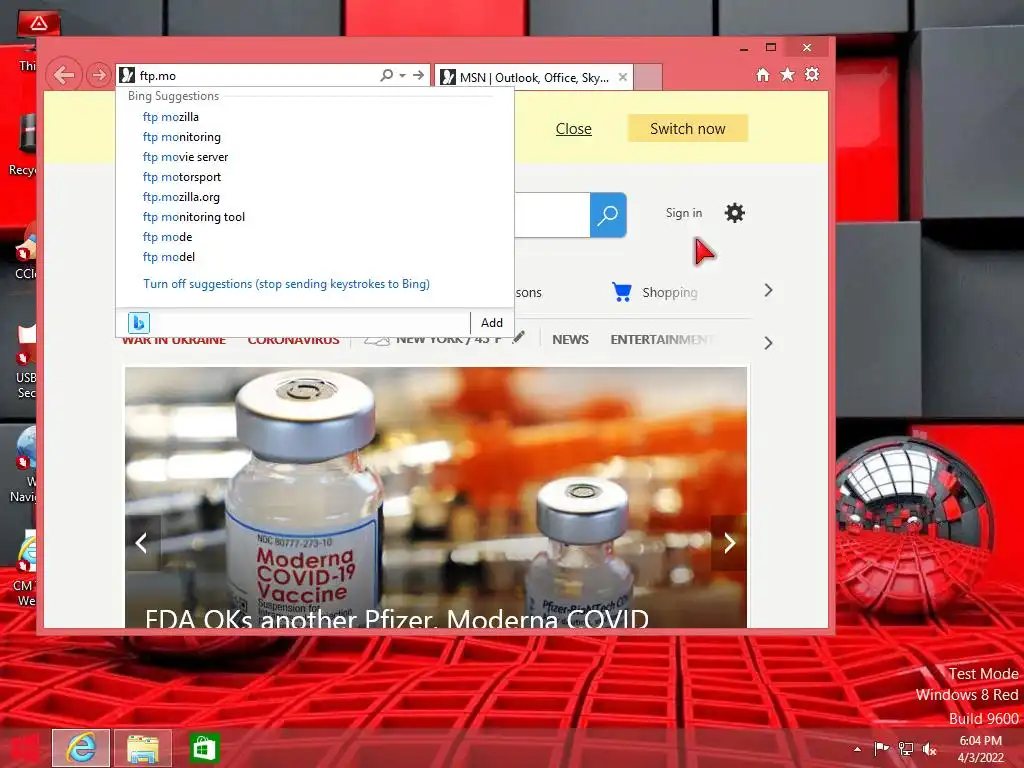Select the 'ftp mozilla' suggestion

click(170, 117)
